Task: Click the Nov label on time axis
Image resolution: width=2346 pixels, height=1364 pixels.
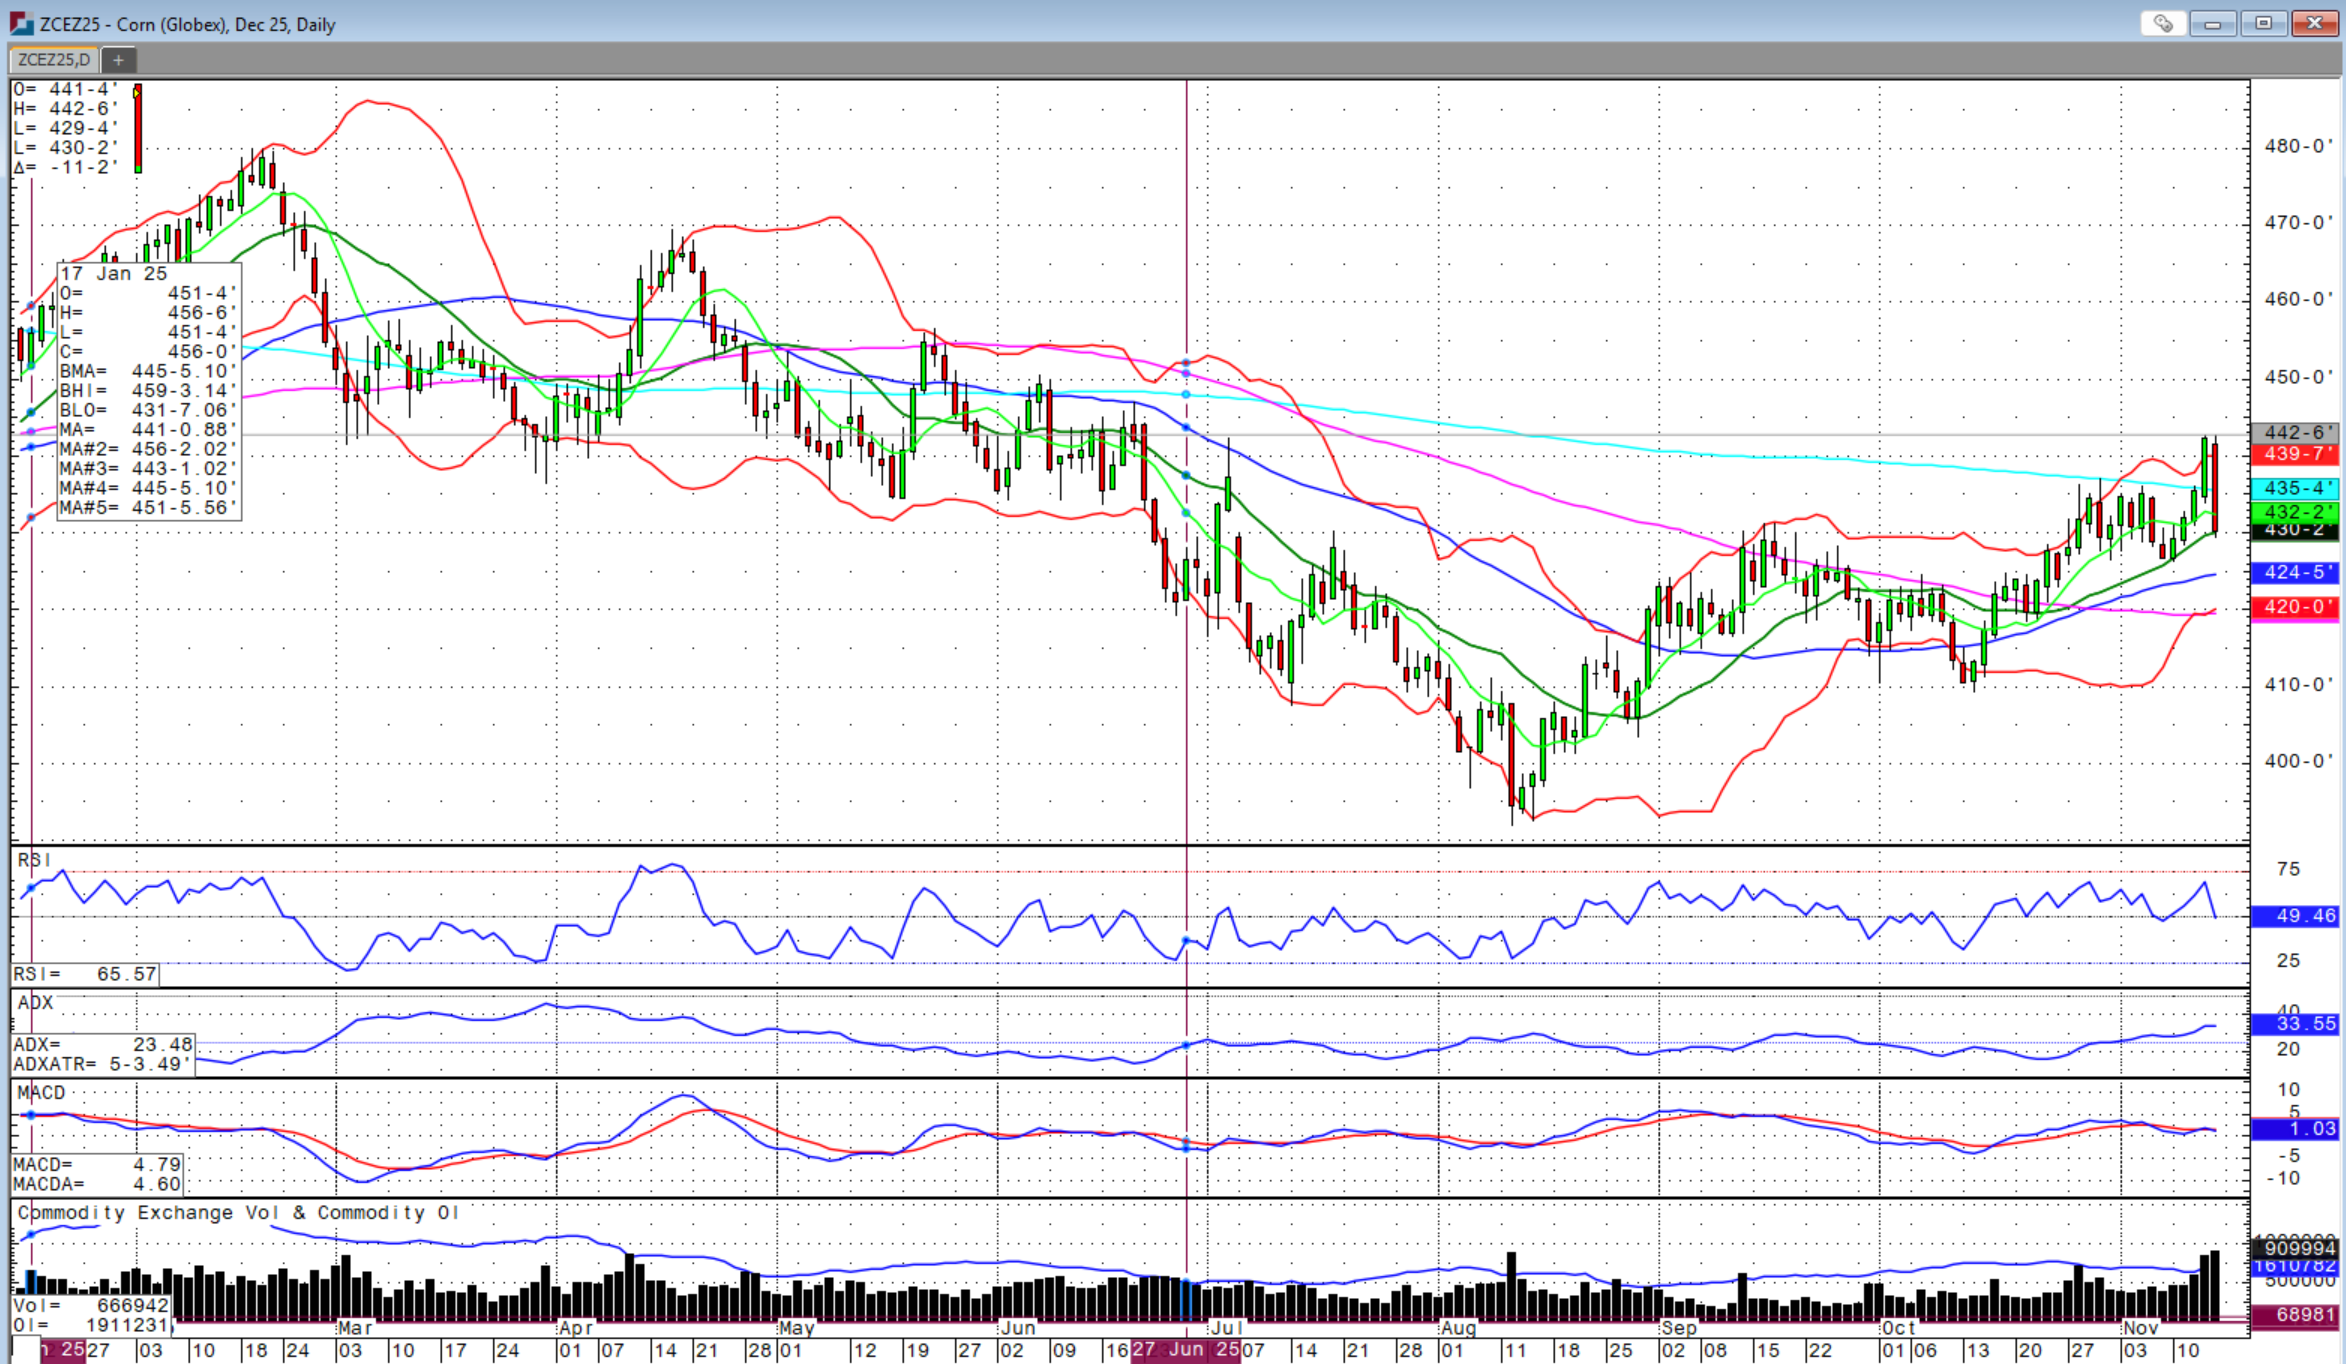Action: point(2140,1328)
